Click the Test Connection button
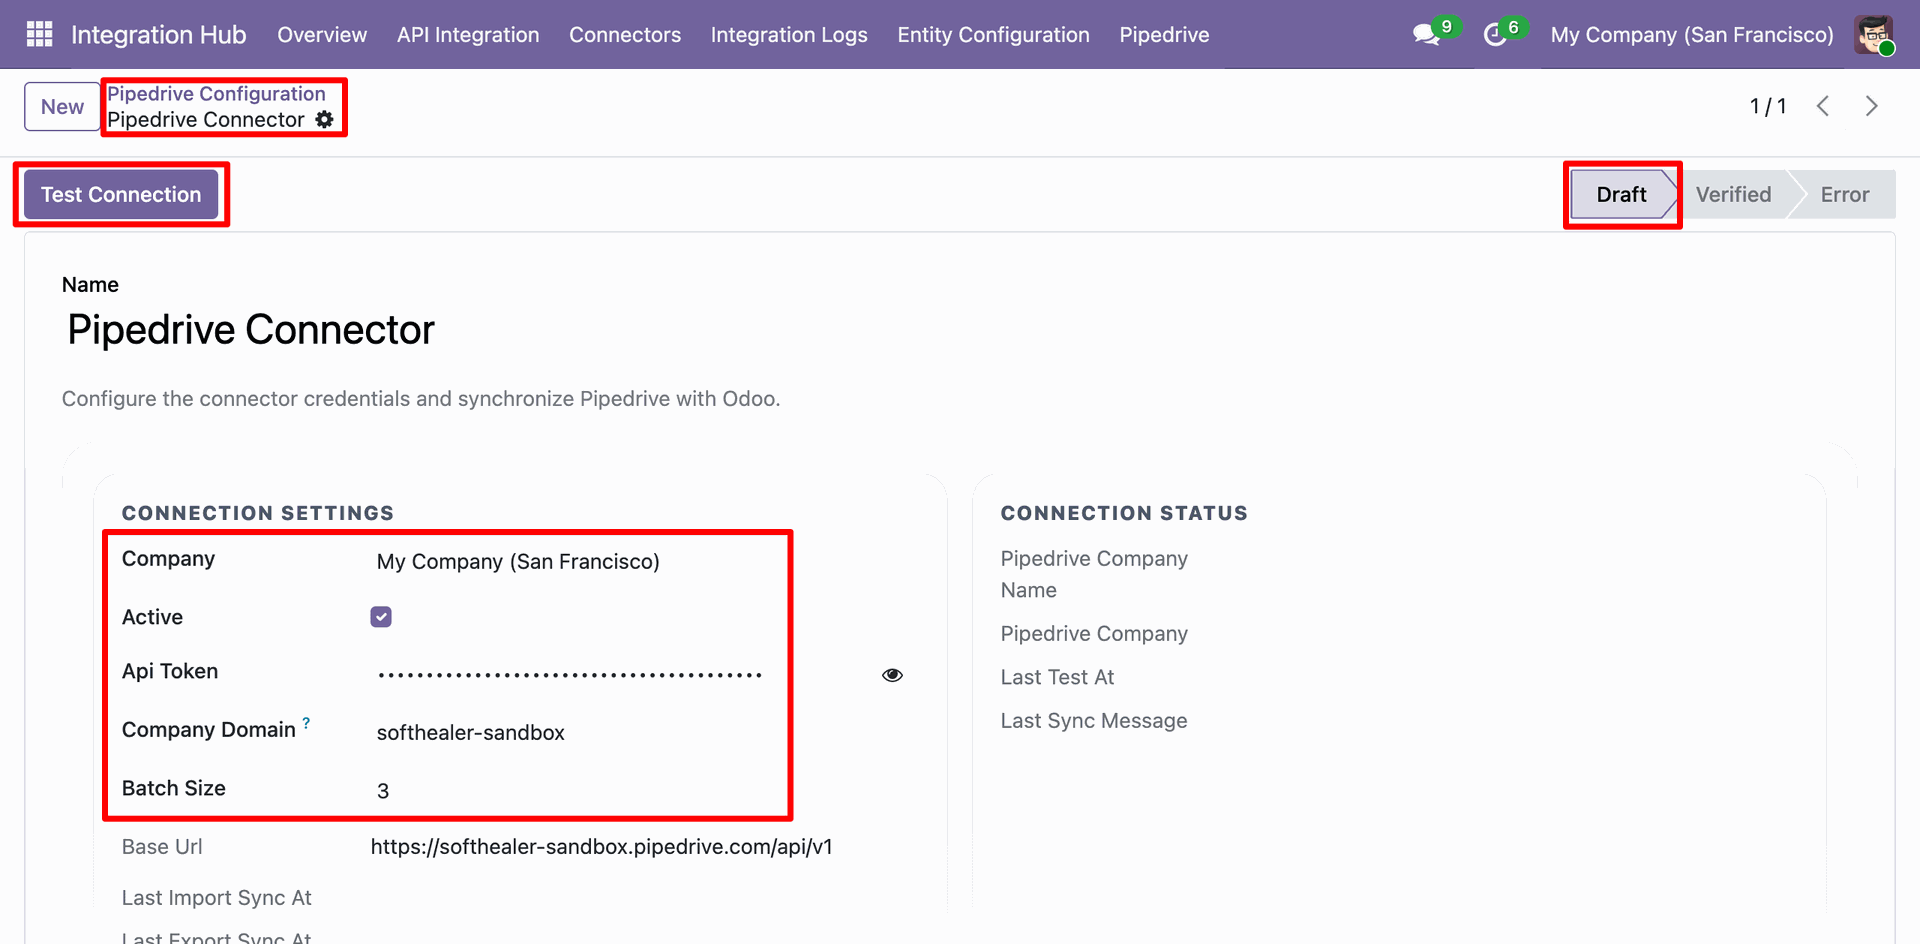This screenshot has width=1920, height=944. (x=121, y=194)
